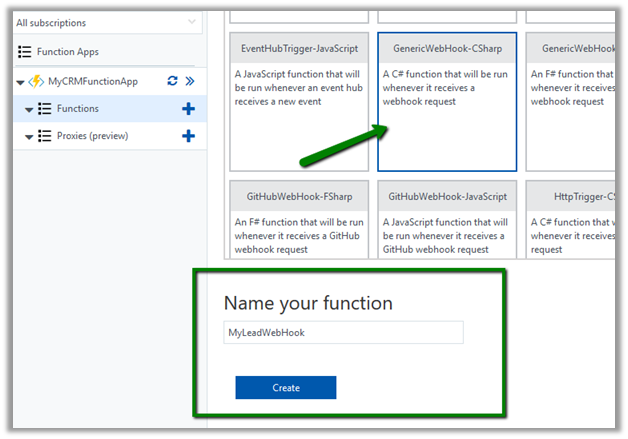Click the Proxies (preview) list icon
This screenshot has height=439, width=628.
44,136
